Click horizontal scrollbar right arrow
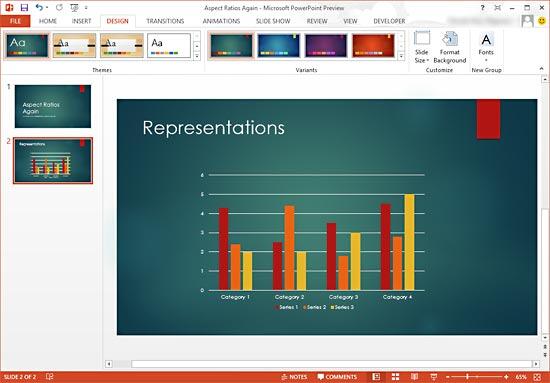Viewport: 550px width, 383px height. click(x=536, y=364)
